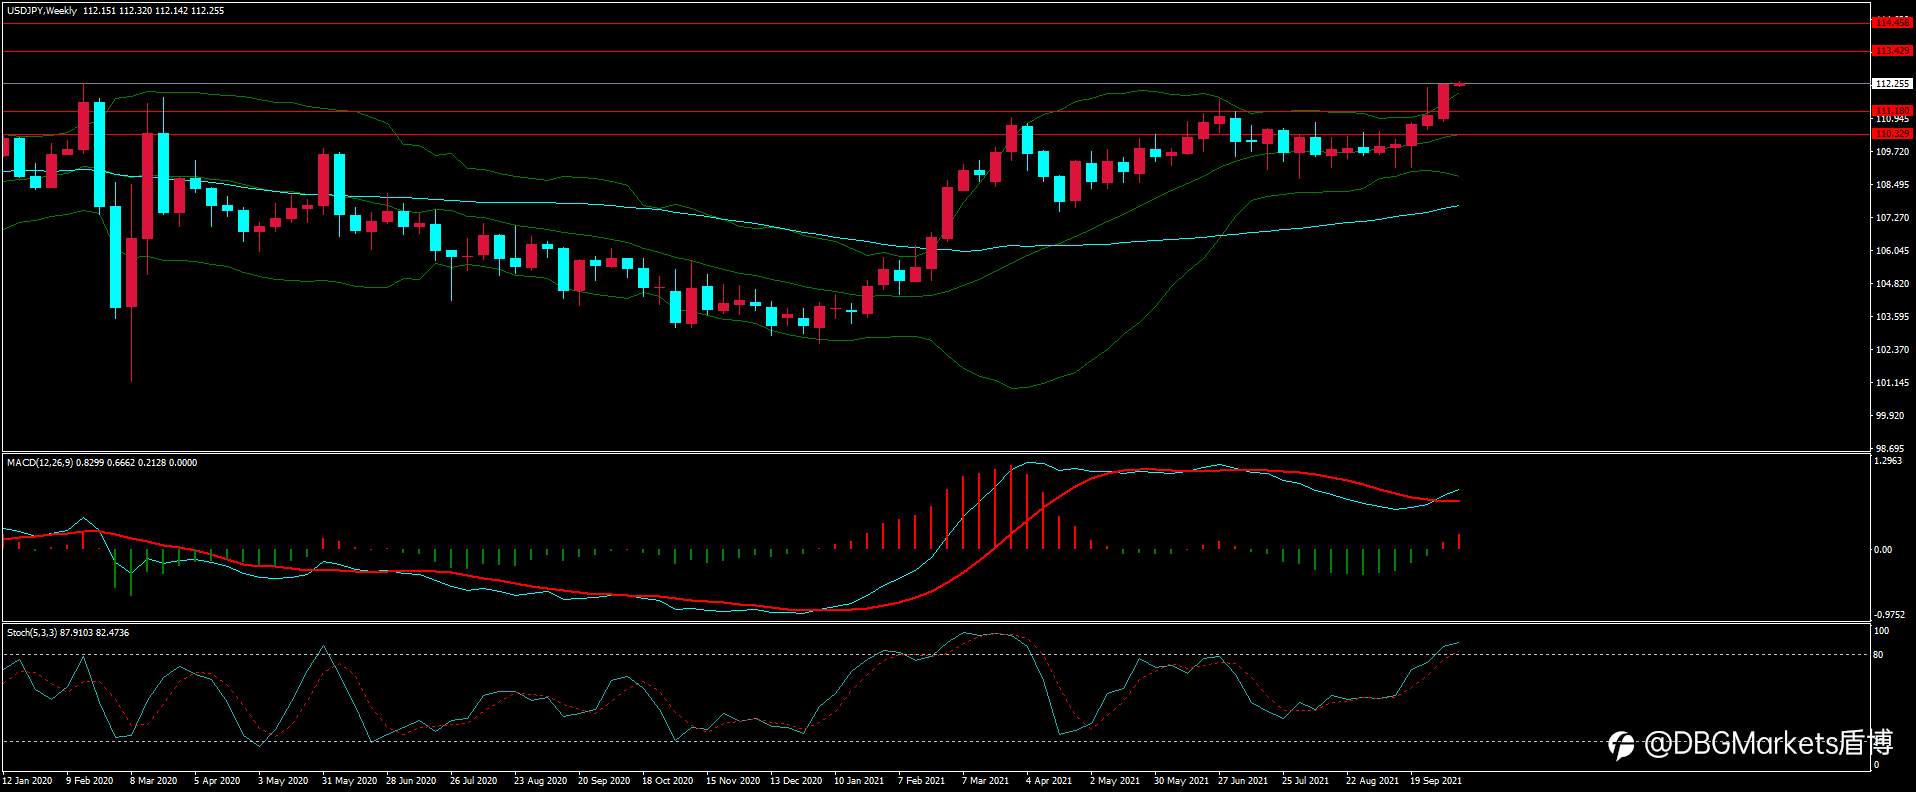This screenshot has height=792, width=1916.
Task: Click the 10 Jan 2021 date label
Action: 859,781
